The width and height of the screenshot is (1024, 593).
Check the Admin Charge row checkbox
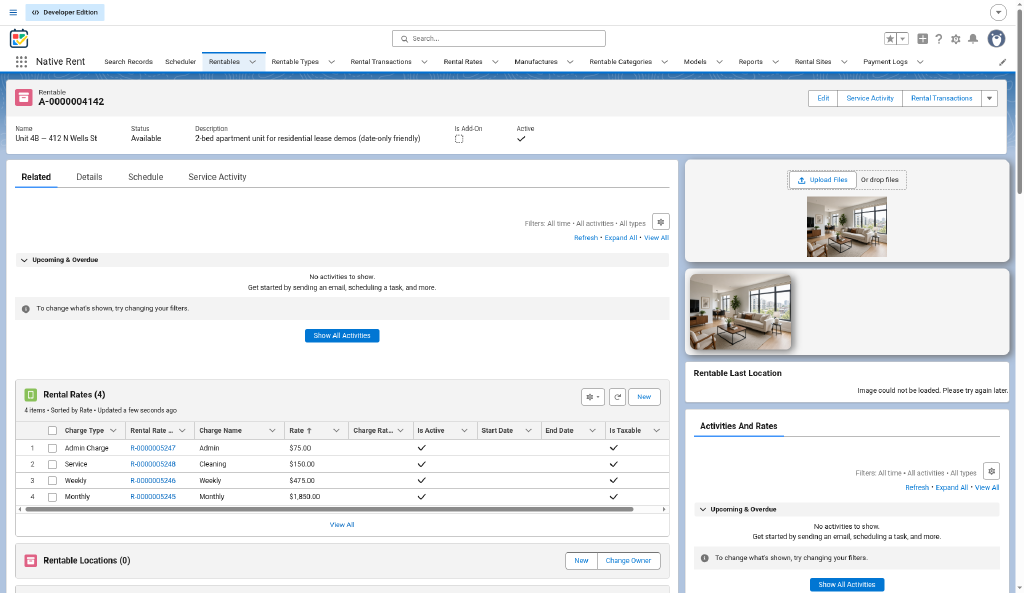click(52, 448)
